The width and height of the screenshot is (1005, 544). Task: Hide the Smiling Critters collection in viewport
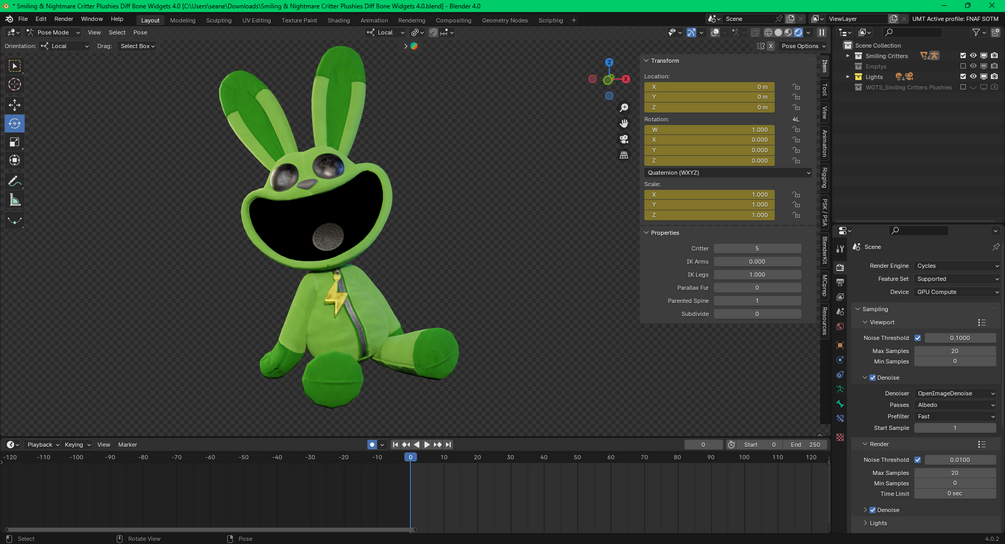click(973, 56)
